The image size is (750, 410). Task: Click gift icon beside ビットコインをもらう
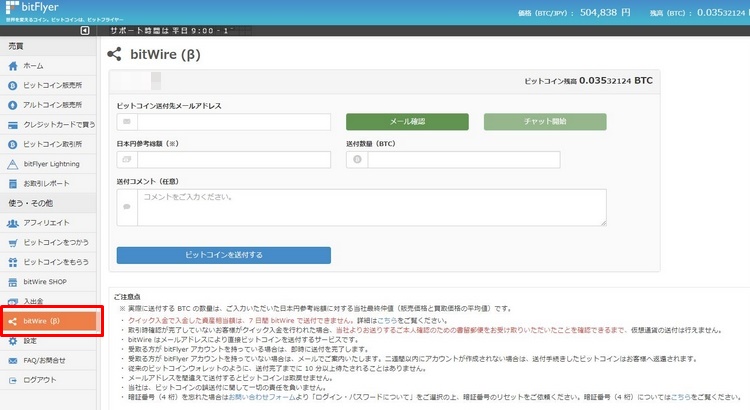click(13, 262)
